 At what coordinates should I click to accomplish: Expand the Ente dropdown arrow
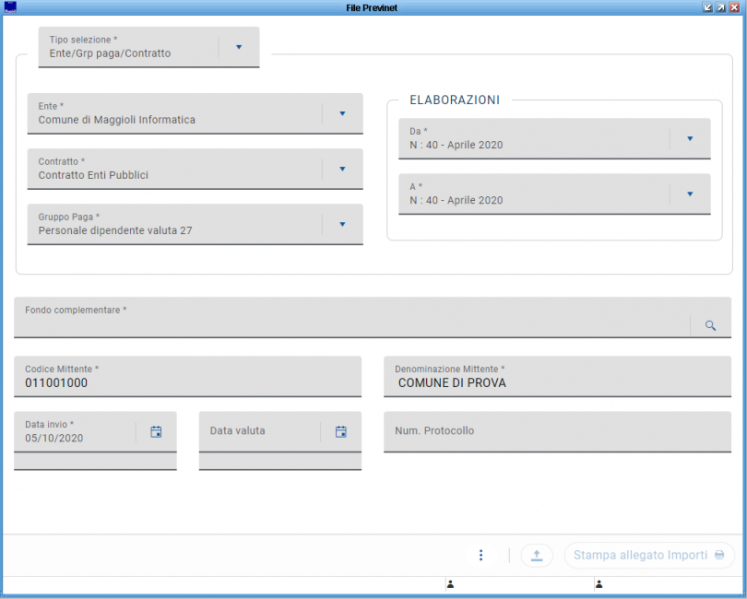pyautogui.click(x=342, y=113)
